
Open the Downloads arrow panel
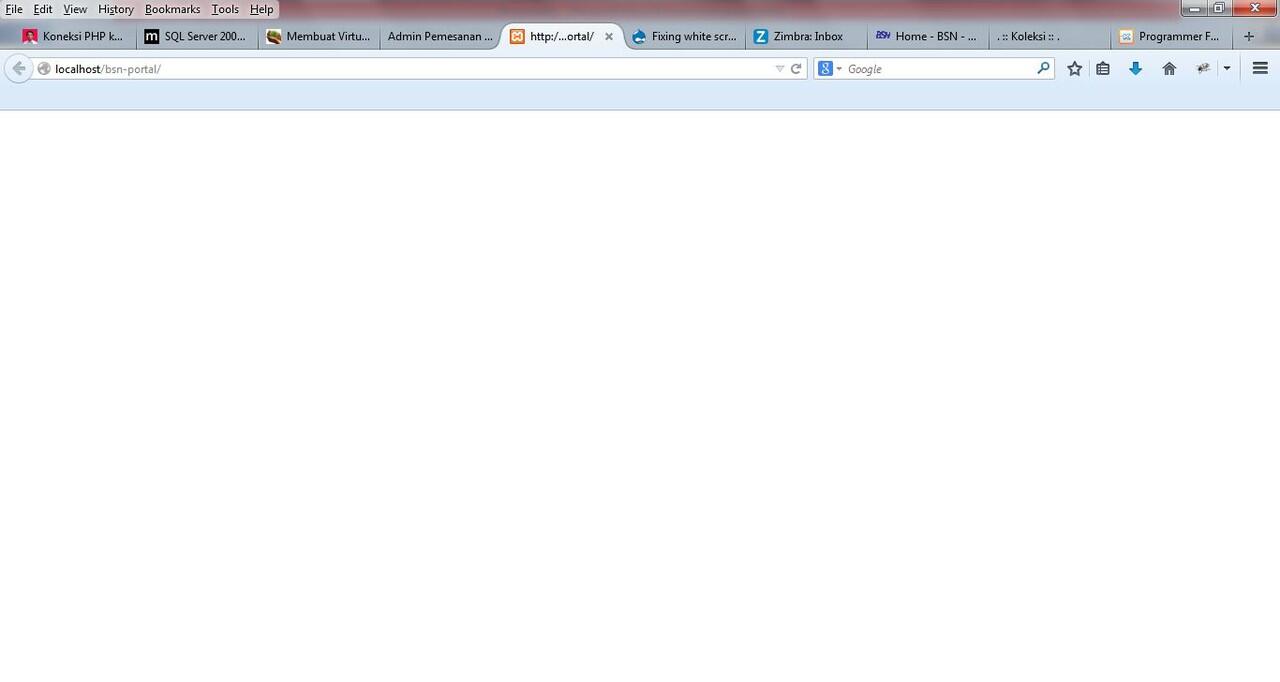click(1135, 68)
